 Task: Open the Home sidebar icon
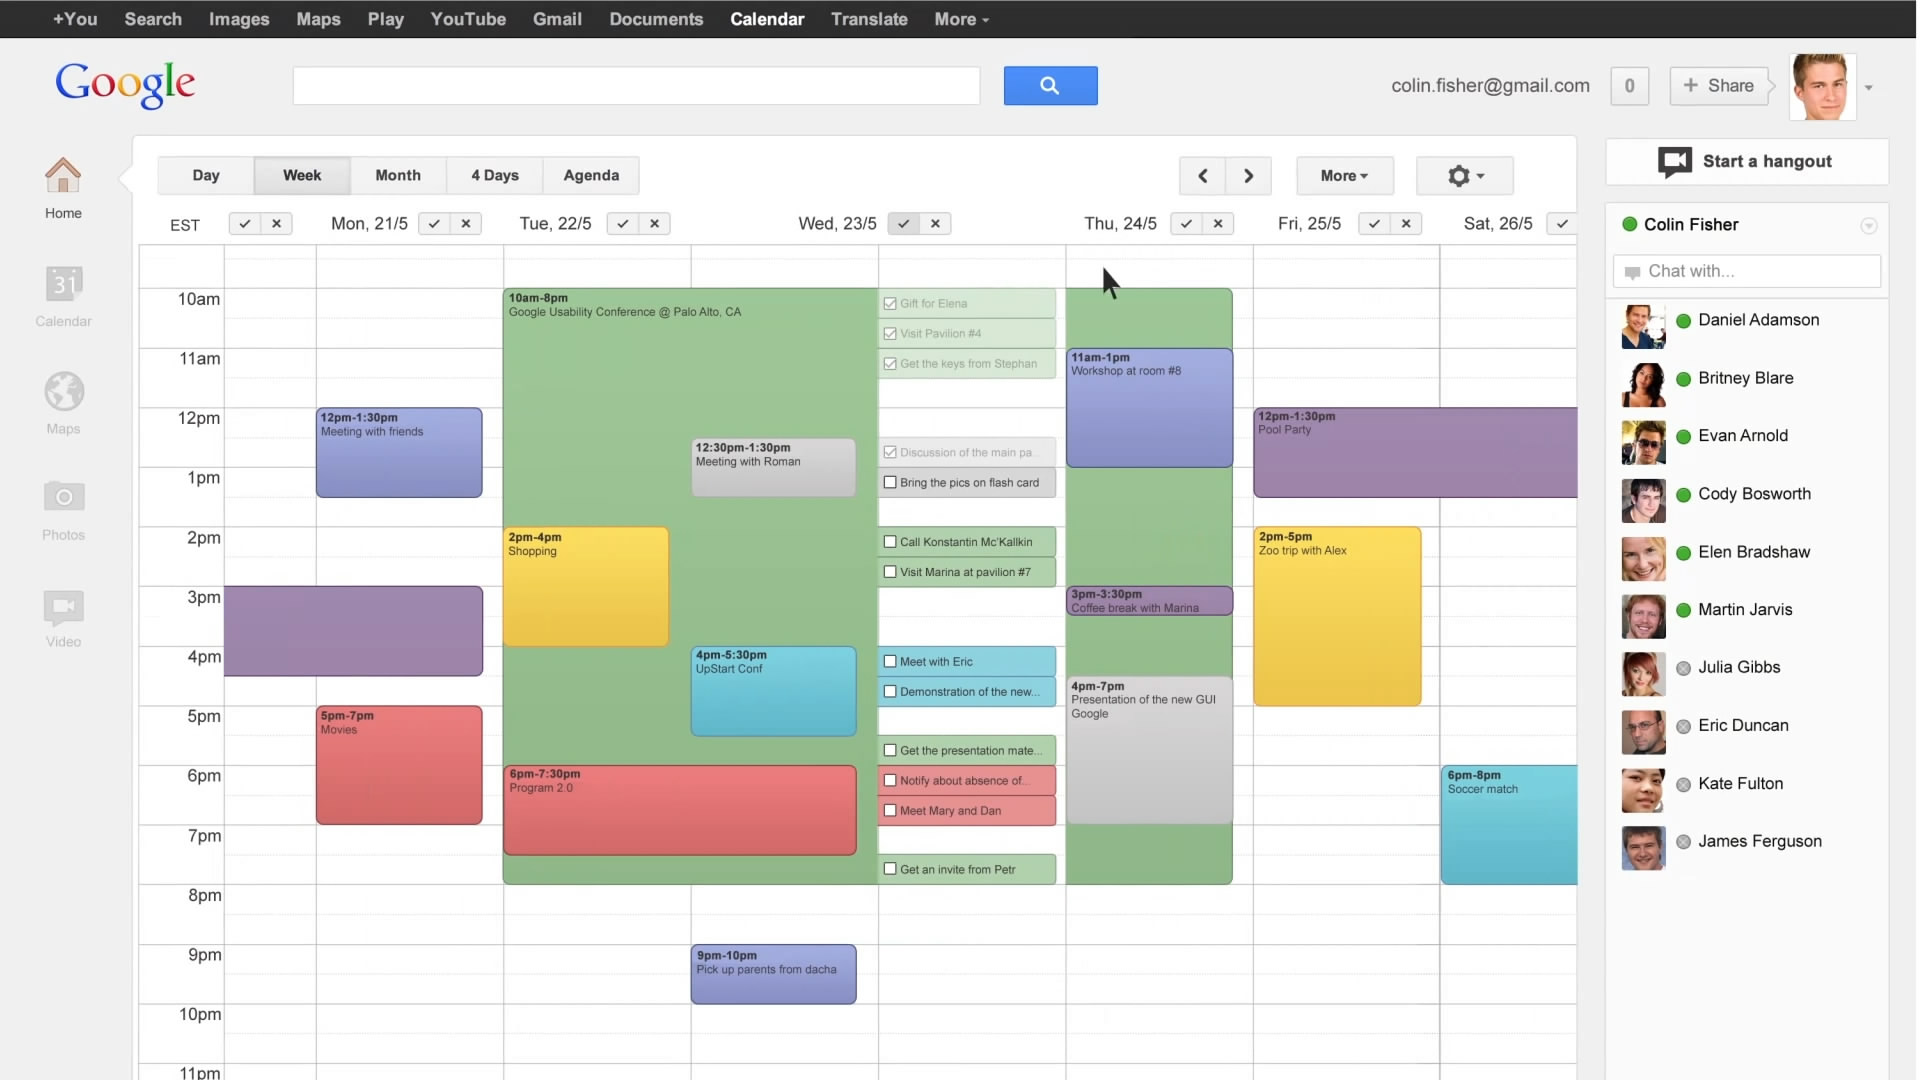63,176
